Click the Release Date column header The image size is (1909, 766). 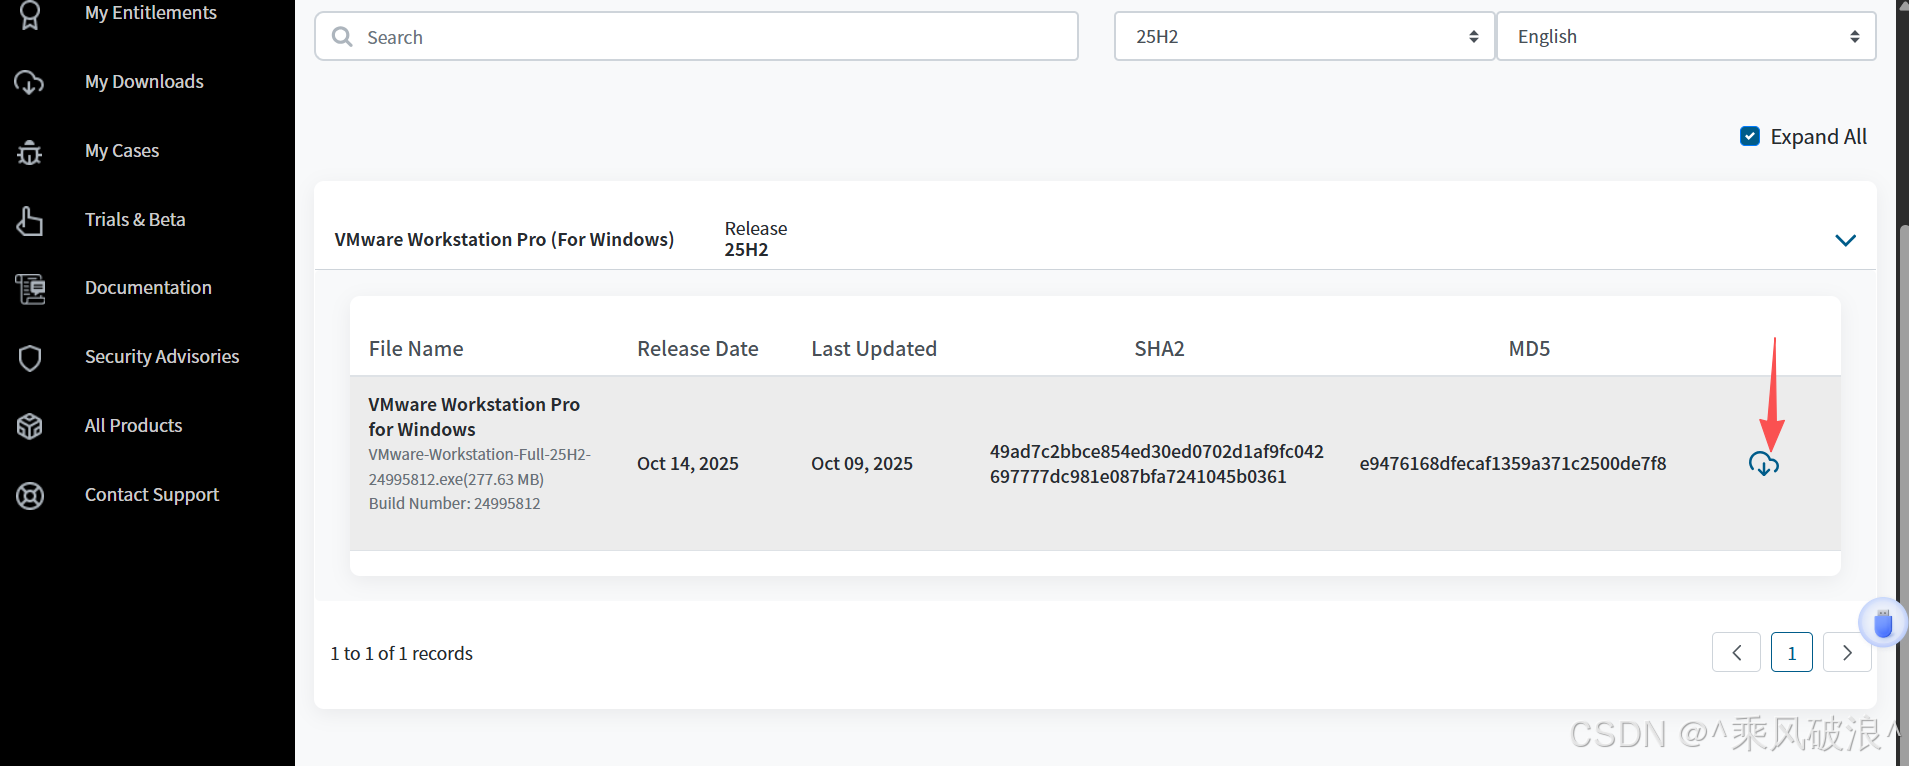(x=698, y=349)
